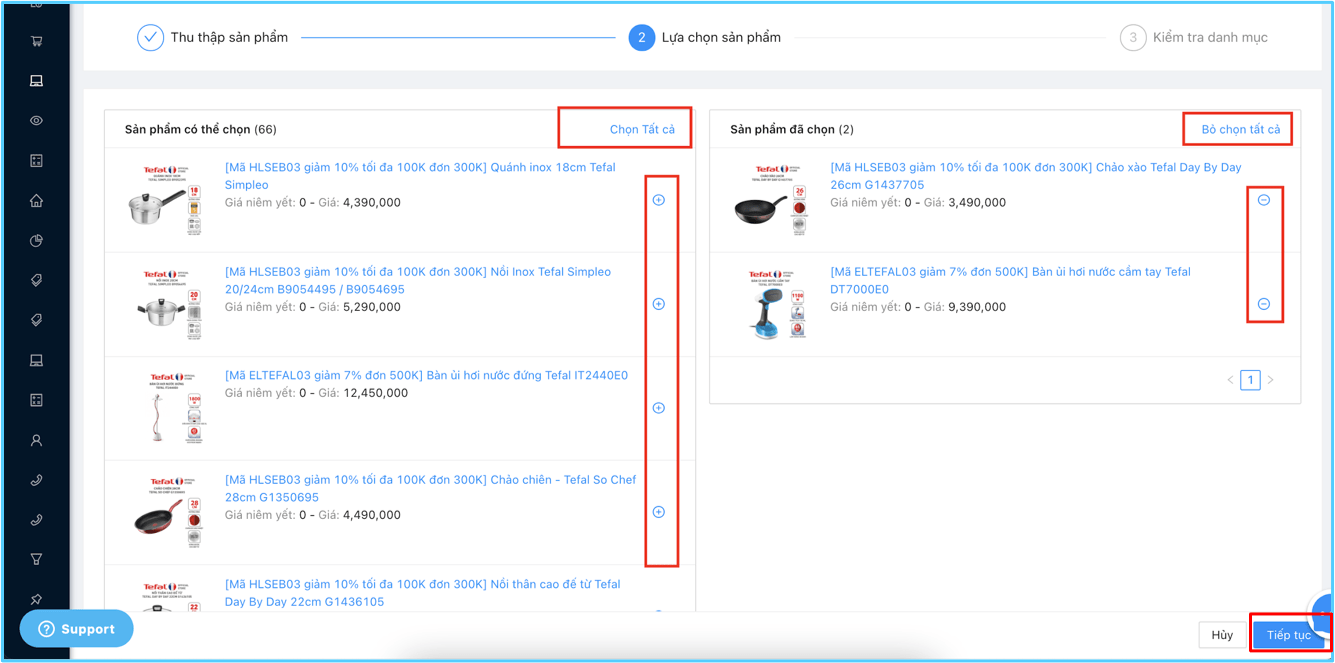
Task: Go to previous page in selected products pagination
Action: pyautogui.click(x=1230, y=380)
